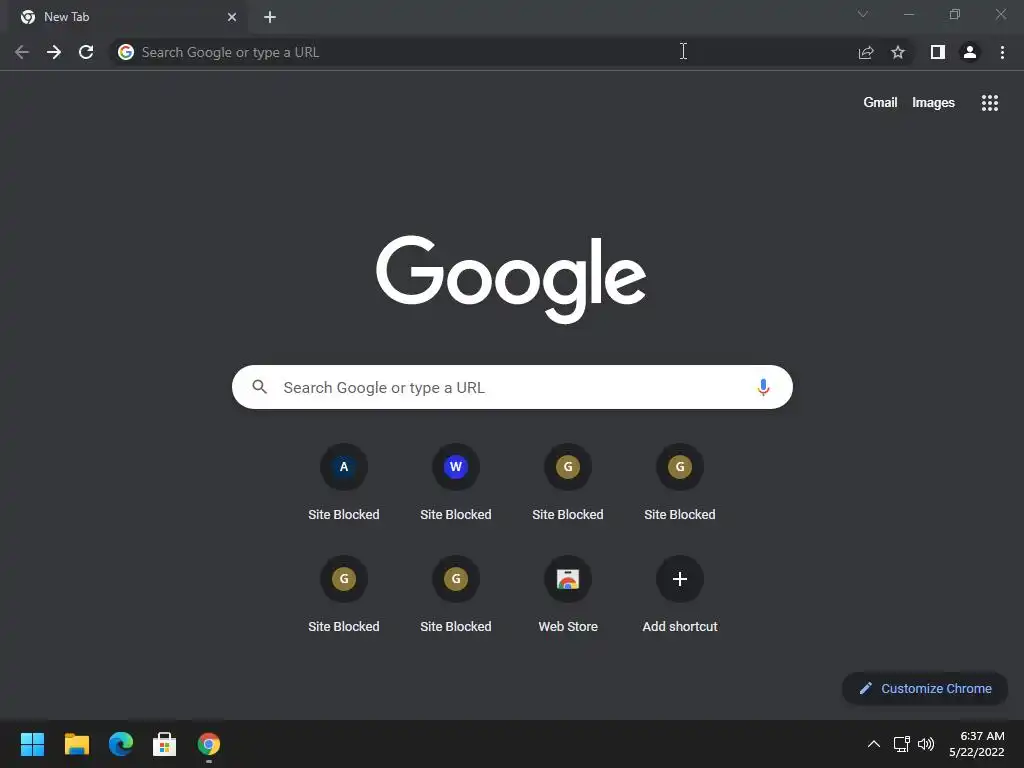The height and width of the screenshot is (768, 1024).
Task: Click the Customize Chrome button
Action: [925, 688]
